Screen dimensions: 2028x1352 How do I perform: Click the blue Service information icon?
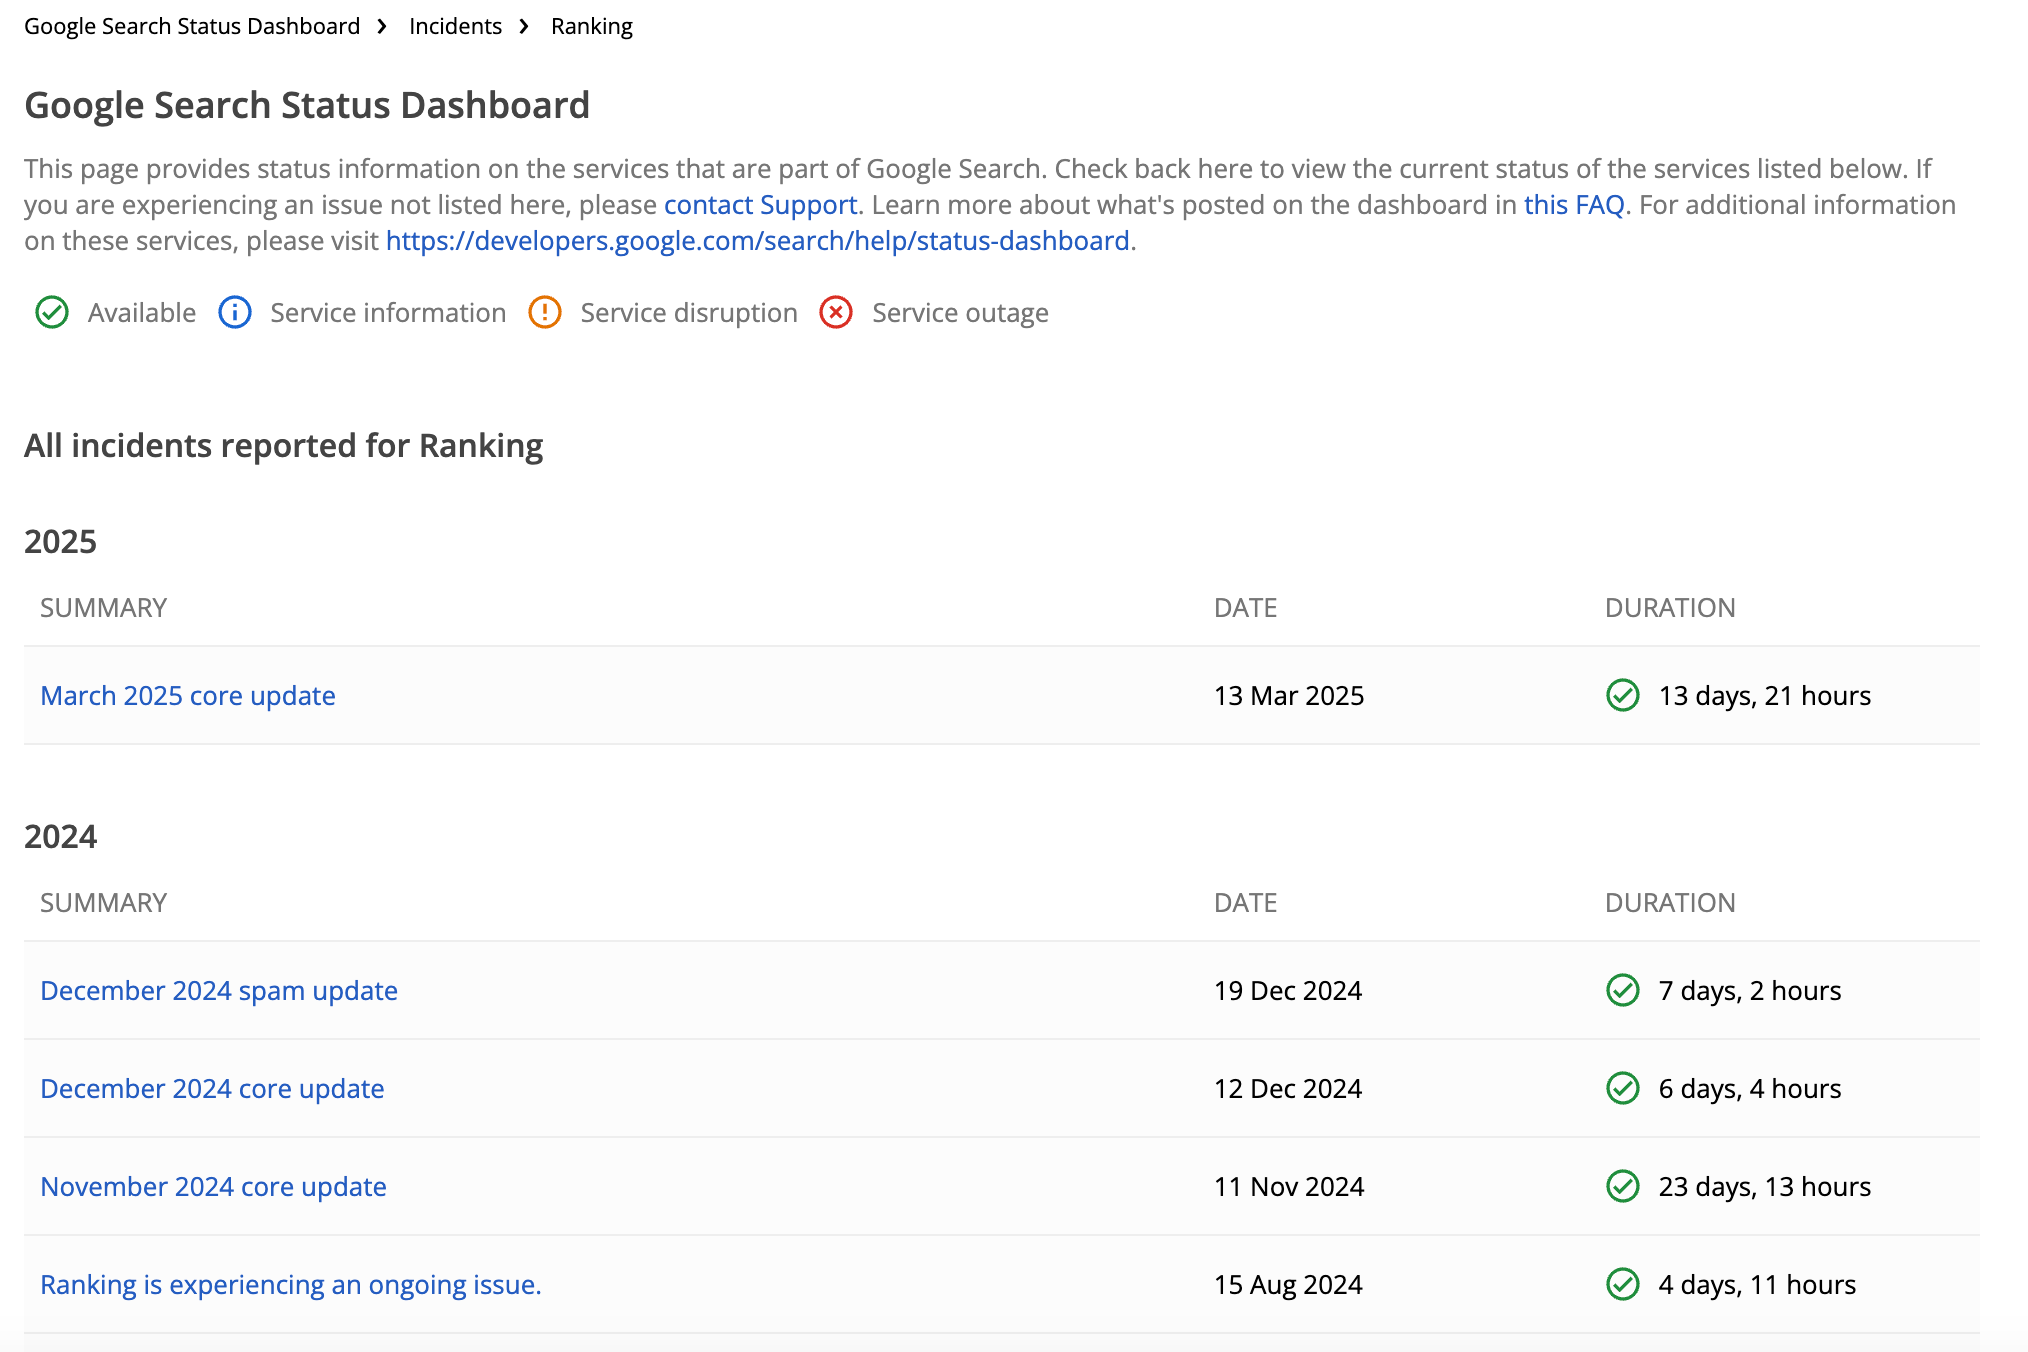235,313
